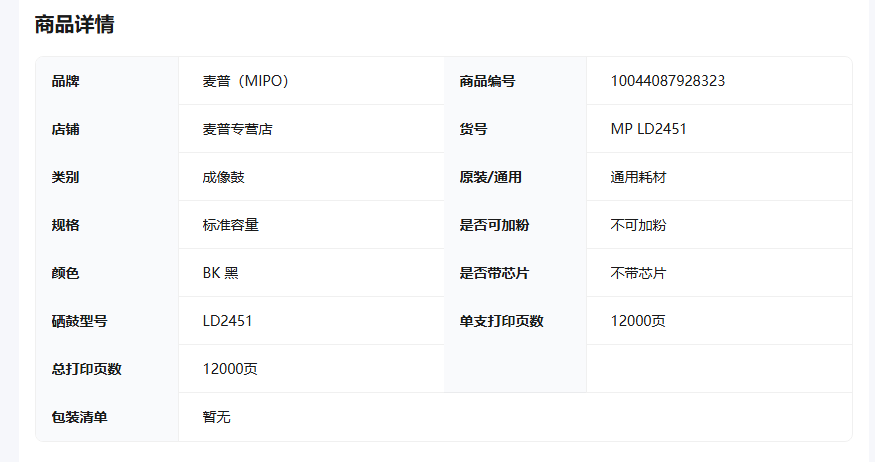
Task: Click the 是否可加粉 label
Action: pyautogui.click(x=494, y=225)
